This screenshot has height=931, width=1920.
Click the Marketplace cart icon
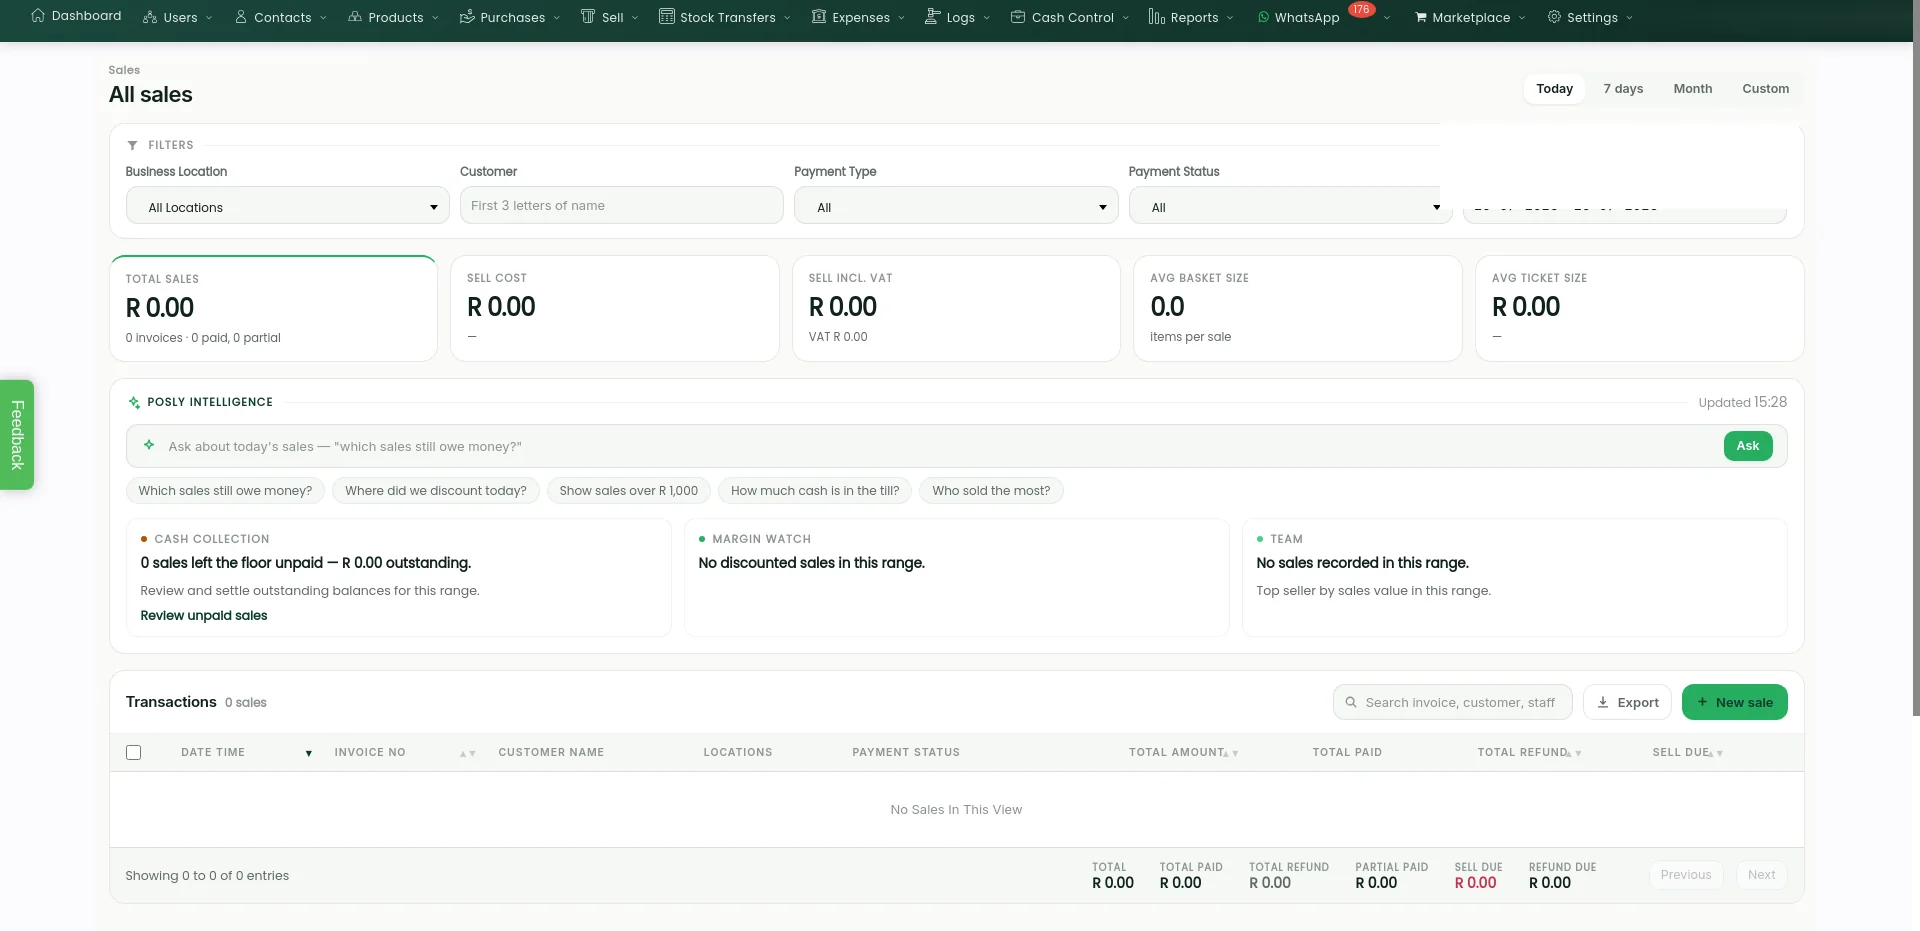1421,17
